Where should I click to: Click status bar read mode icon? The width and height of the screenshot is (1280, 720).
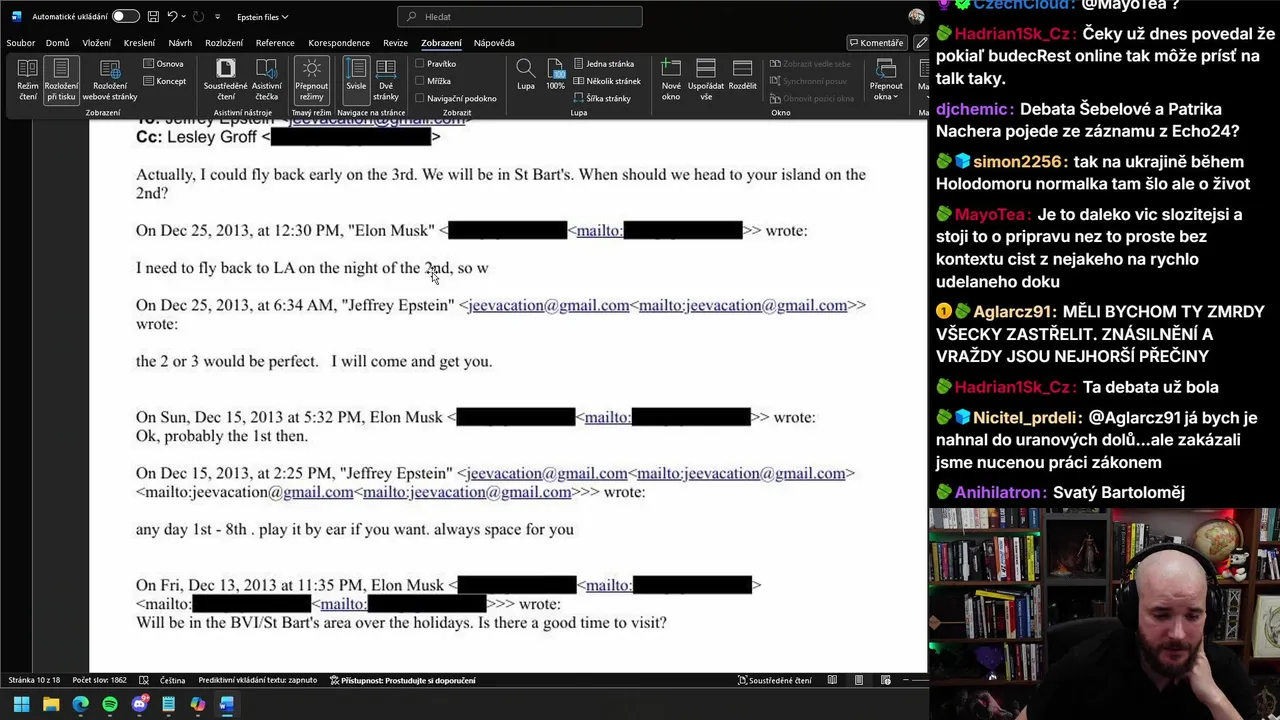click(x=832, y=680)
